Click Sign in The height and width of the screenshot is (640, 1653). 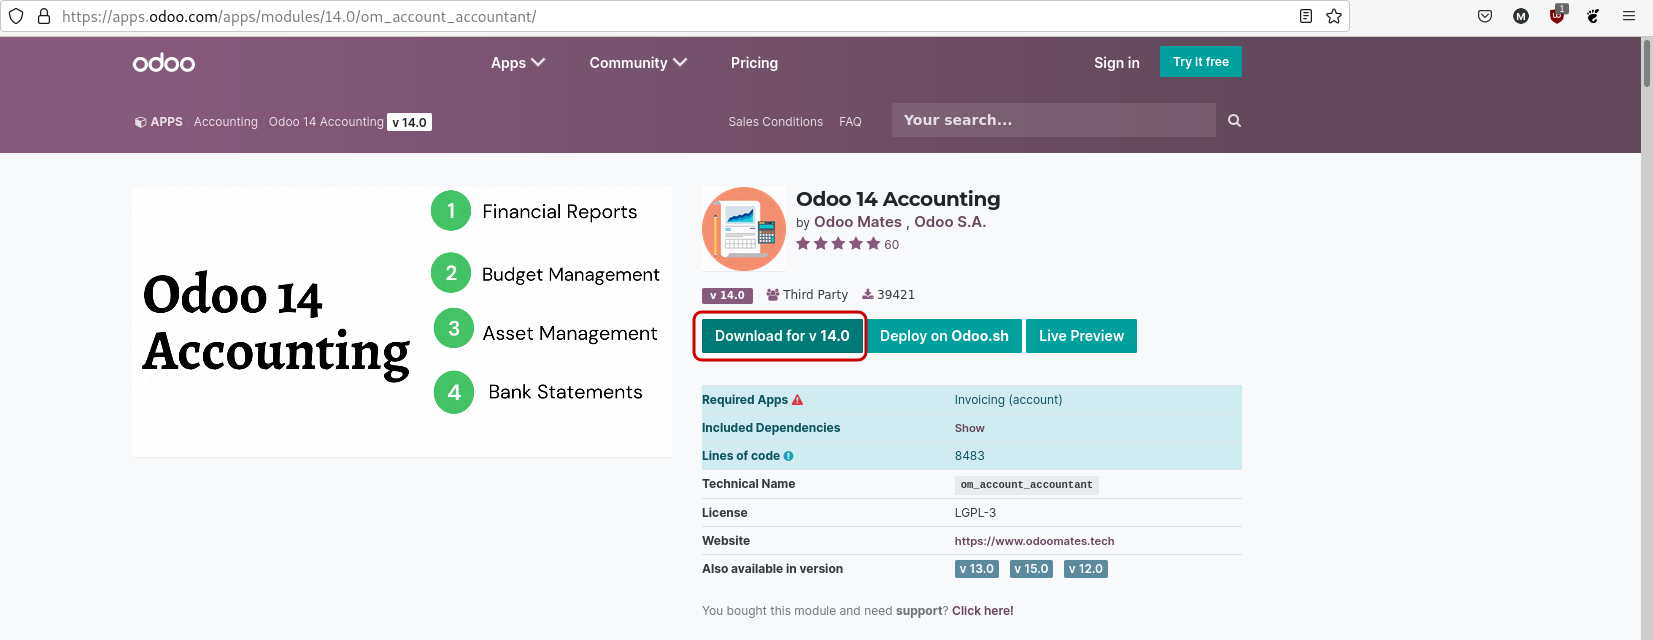coord(1117,63)
